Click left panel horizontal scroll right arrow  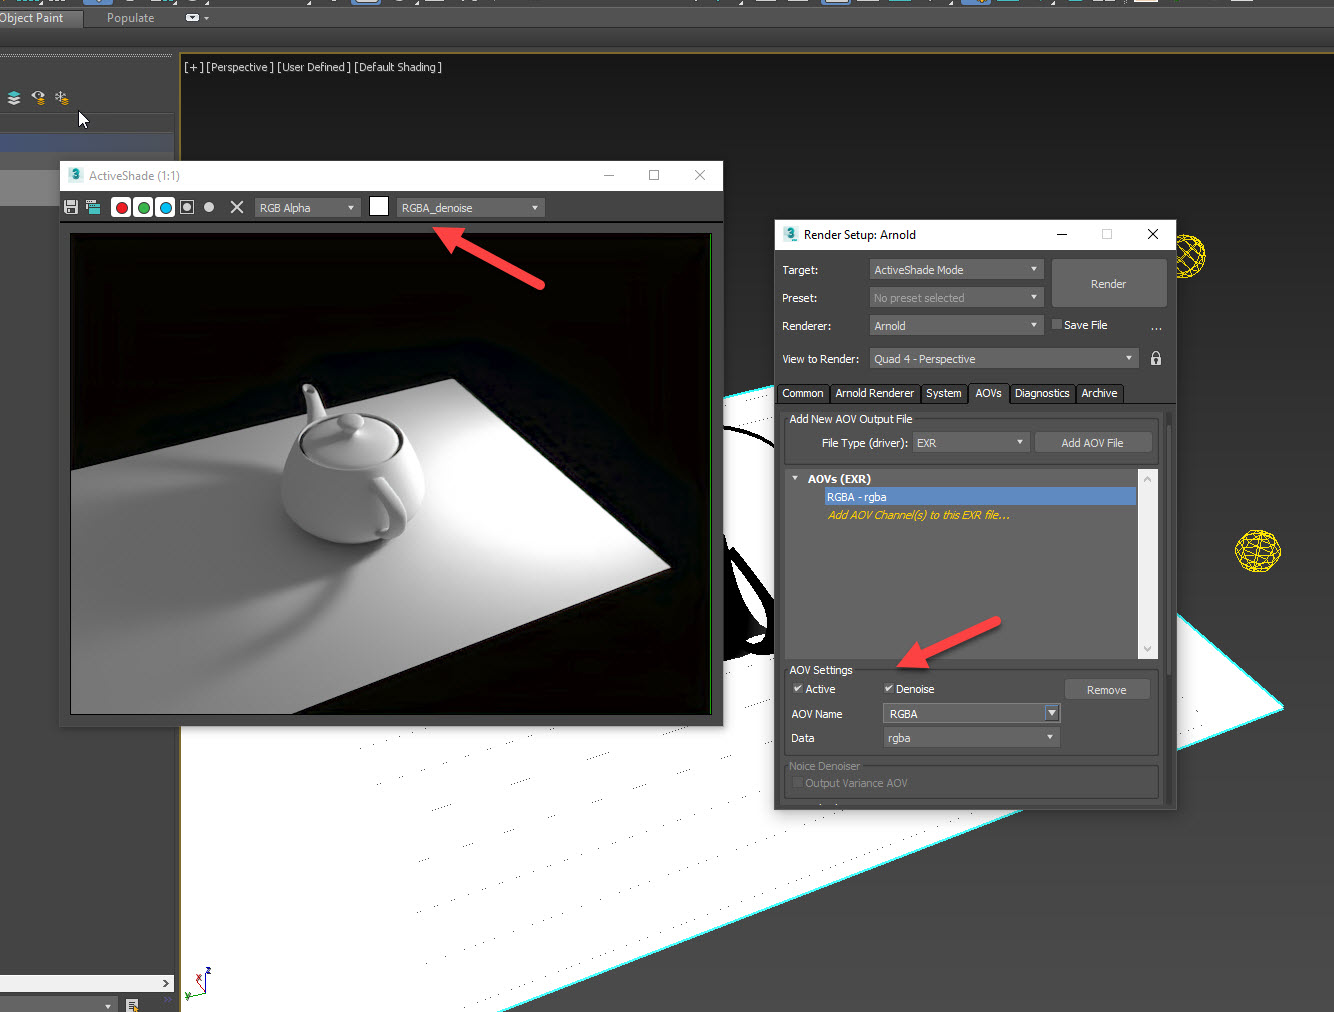(x=165, y=984)
